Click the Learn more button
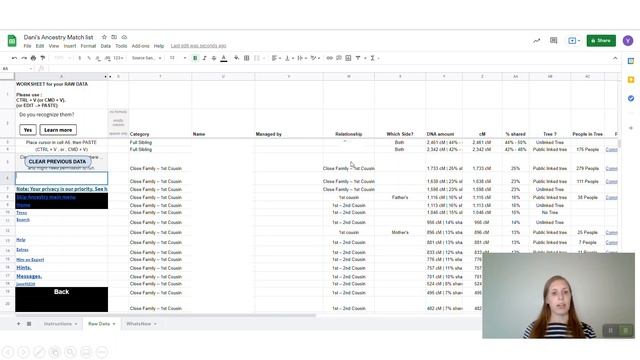The image size is (640, 360). coord(58,130)
